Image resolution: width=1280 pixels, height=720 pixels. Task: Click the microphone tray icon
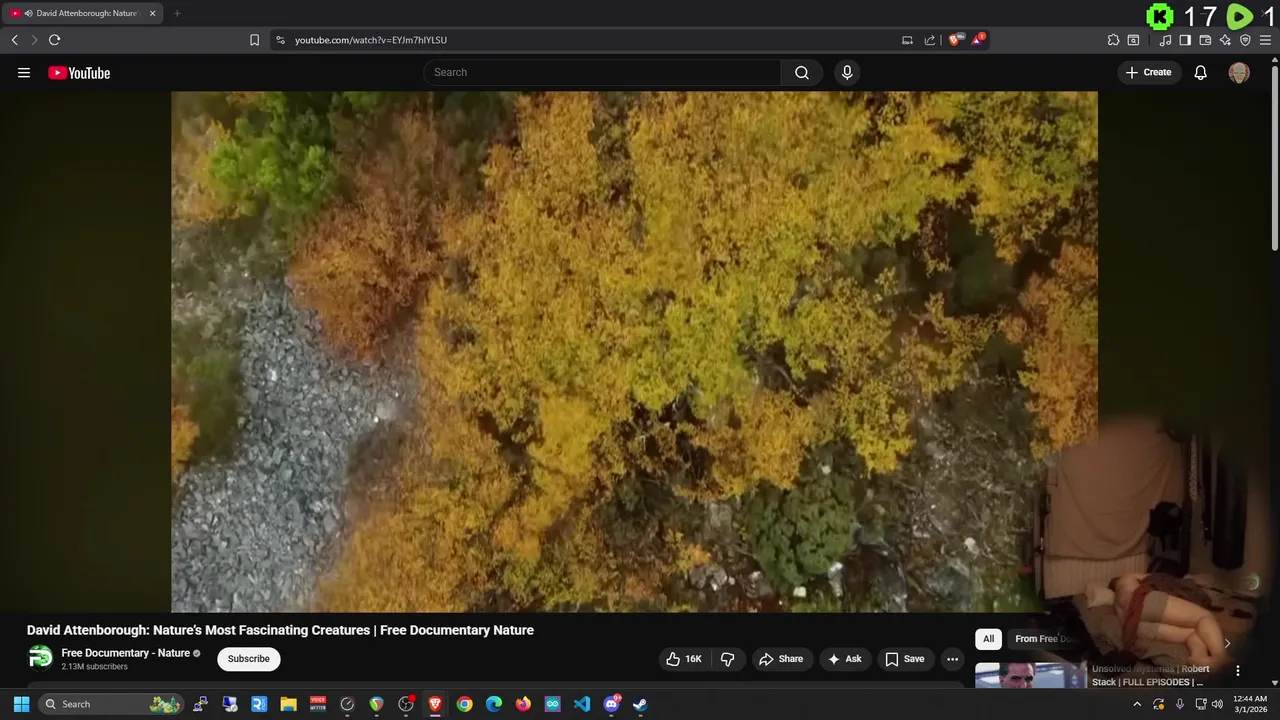tap(1180, 704)
